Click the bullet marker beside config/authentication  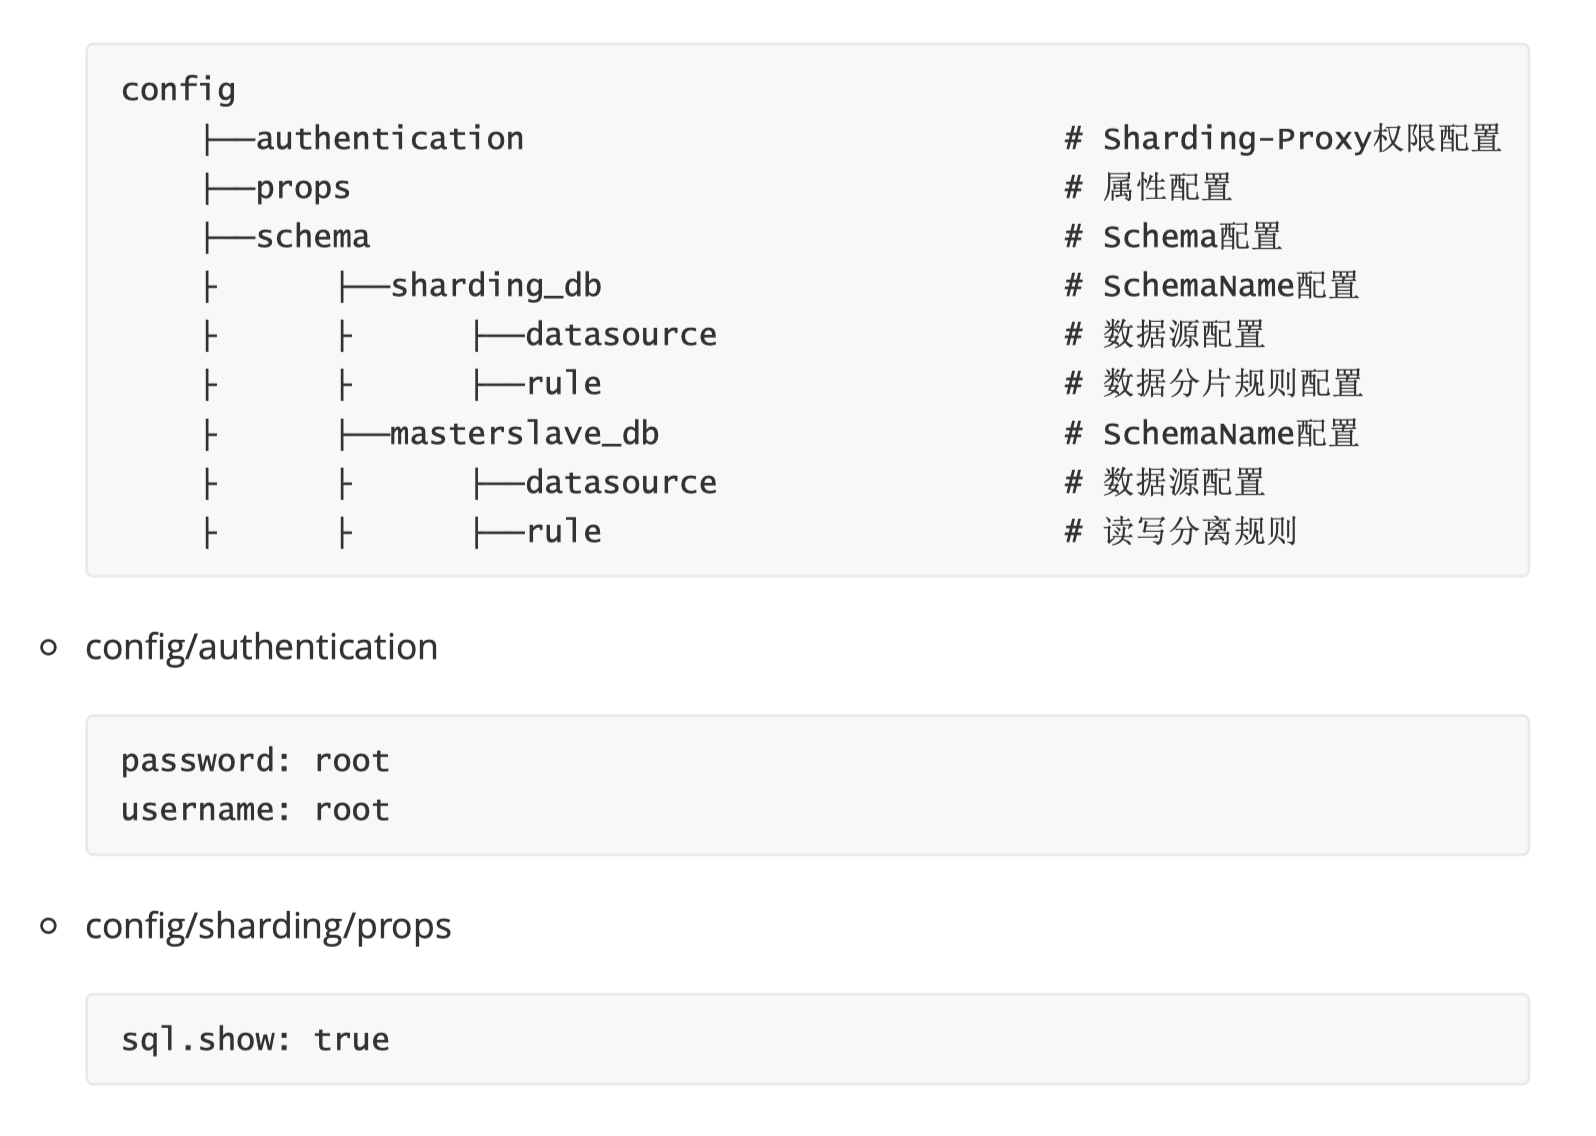click(x=48, y=648)
